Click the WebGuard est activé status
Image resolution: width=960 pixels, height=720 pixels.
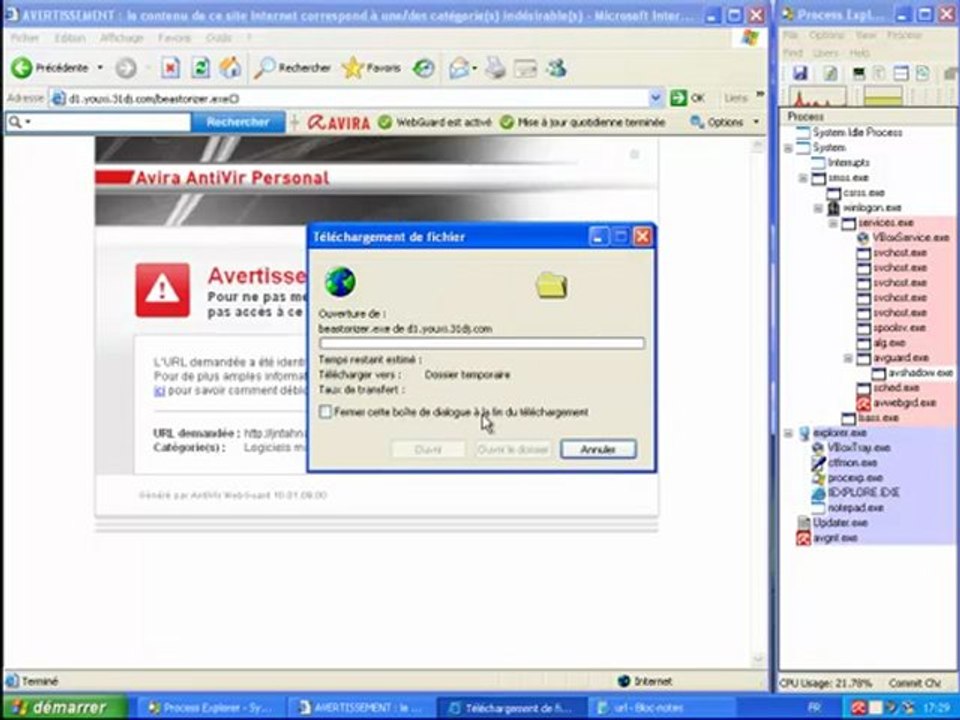click(435, 122)
